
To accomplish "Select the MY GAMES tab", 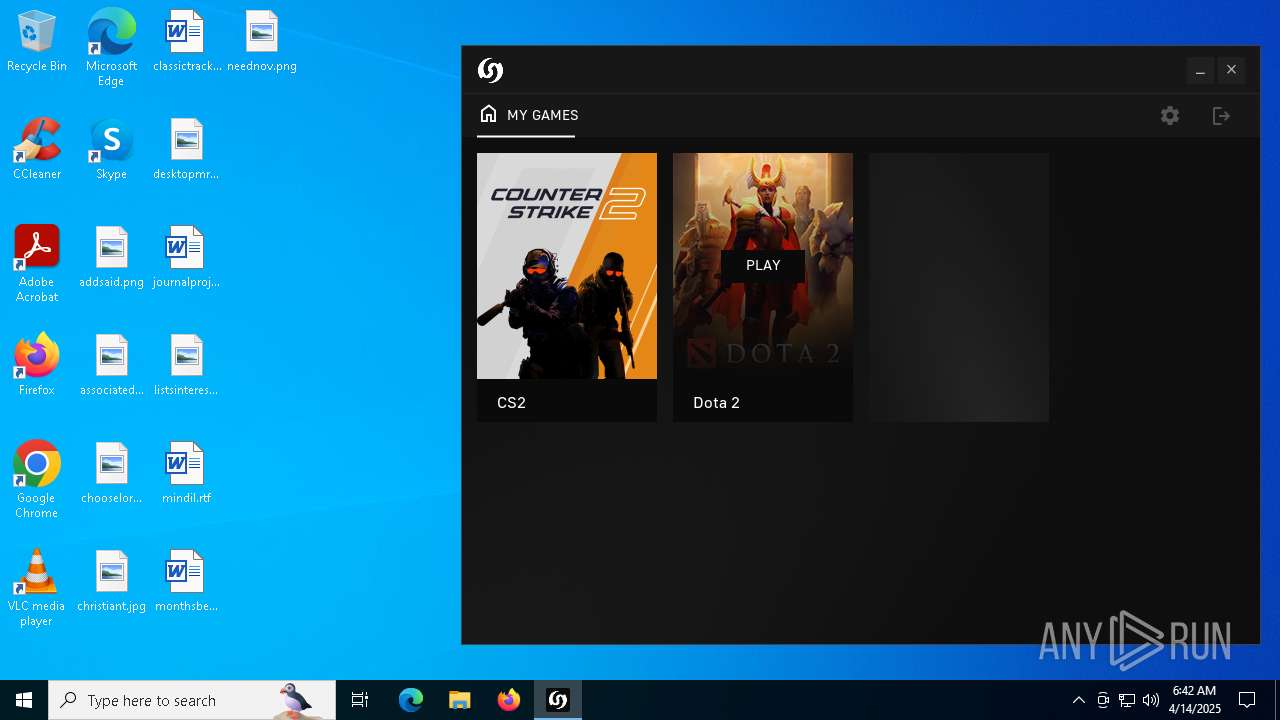I will (528, 115).
